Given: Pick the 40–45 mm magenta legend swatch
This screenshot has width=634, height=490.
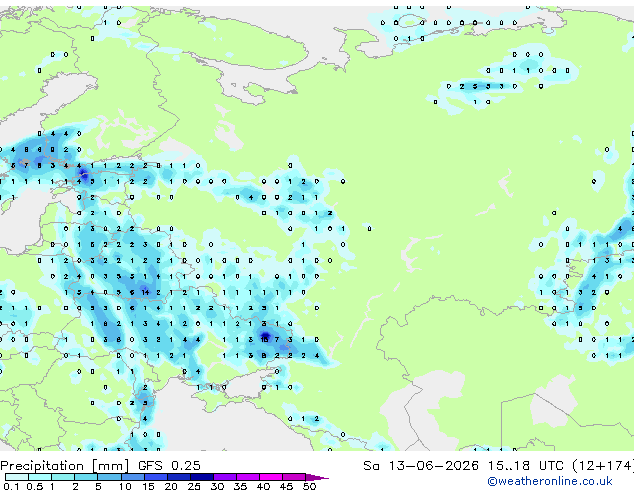Looking at the screenshot, I should coord(271,477).
